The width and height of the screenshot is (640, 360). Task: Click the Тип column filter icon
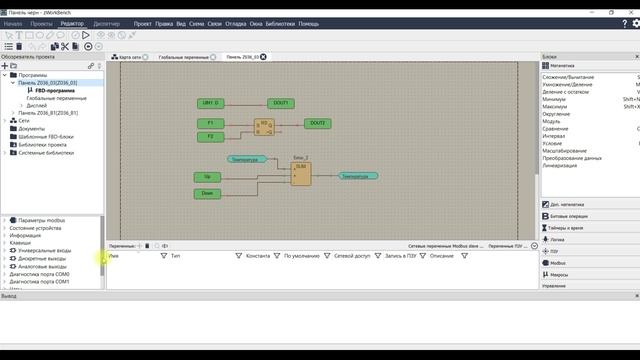coord(239,256)
